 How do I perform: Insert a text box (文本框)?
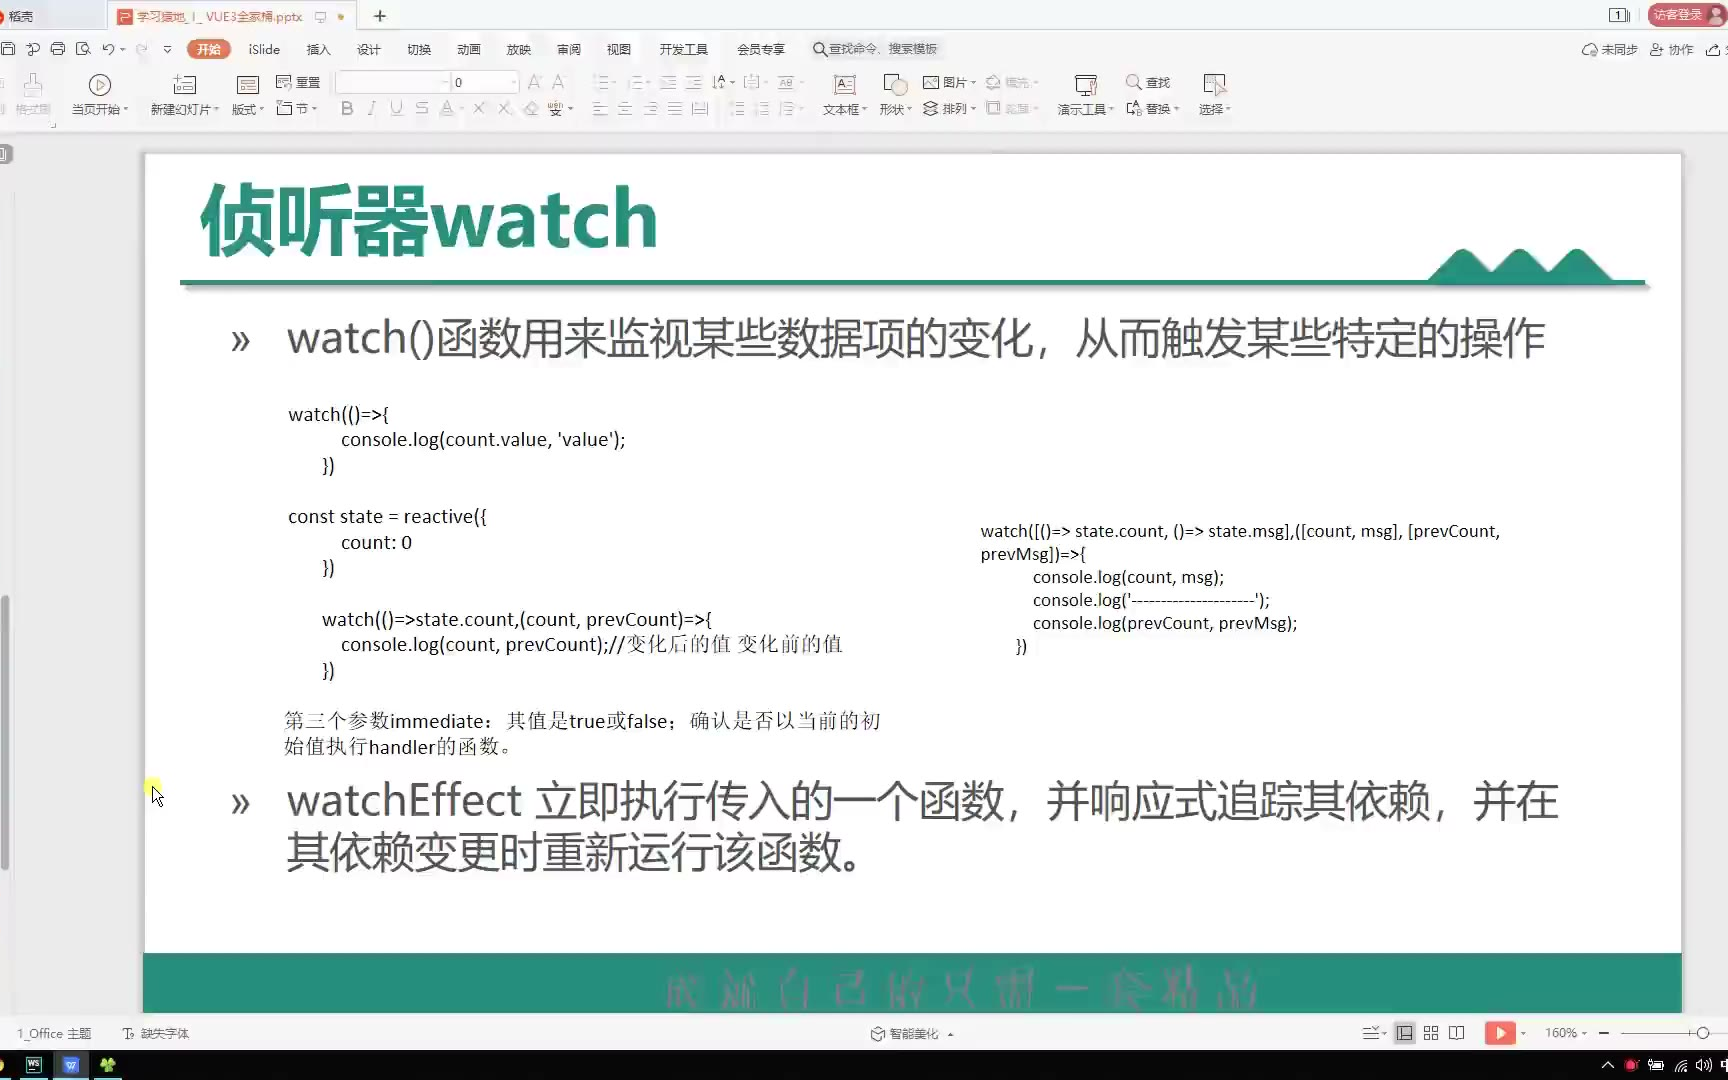(x=845, y=94)
